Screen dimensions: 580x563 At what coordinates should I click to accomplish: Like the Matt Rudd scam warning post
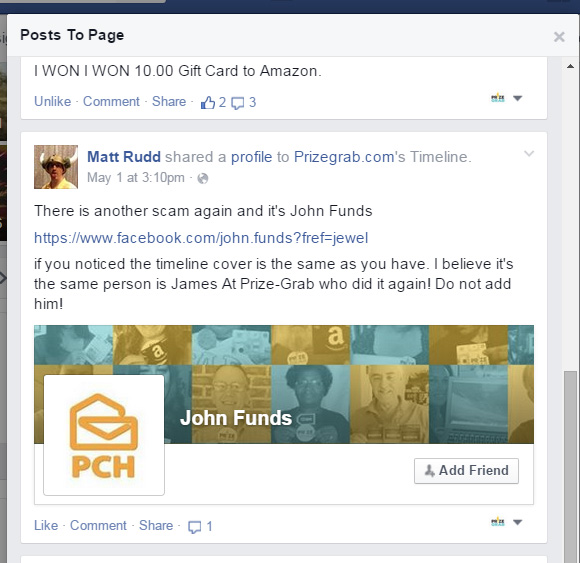[46, 525]
